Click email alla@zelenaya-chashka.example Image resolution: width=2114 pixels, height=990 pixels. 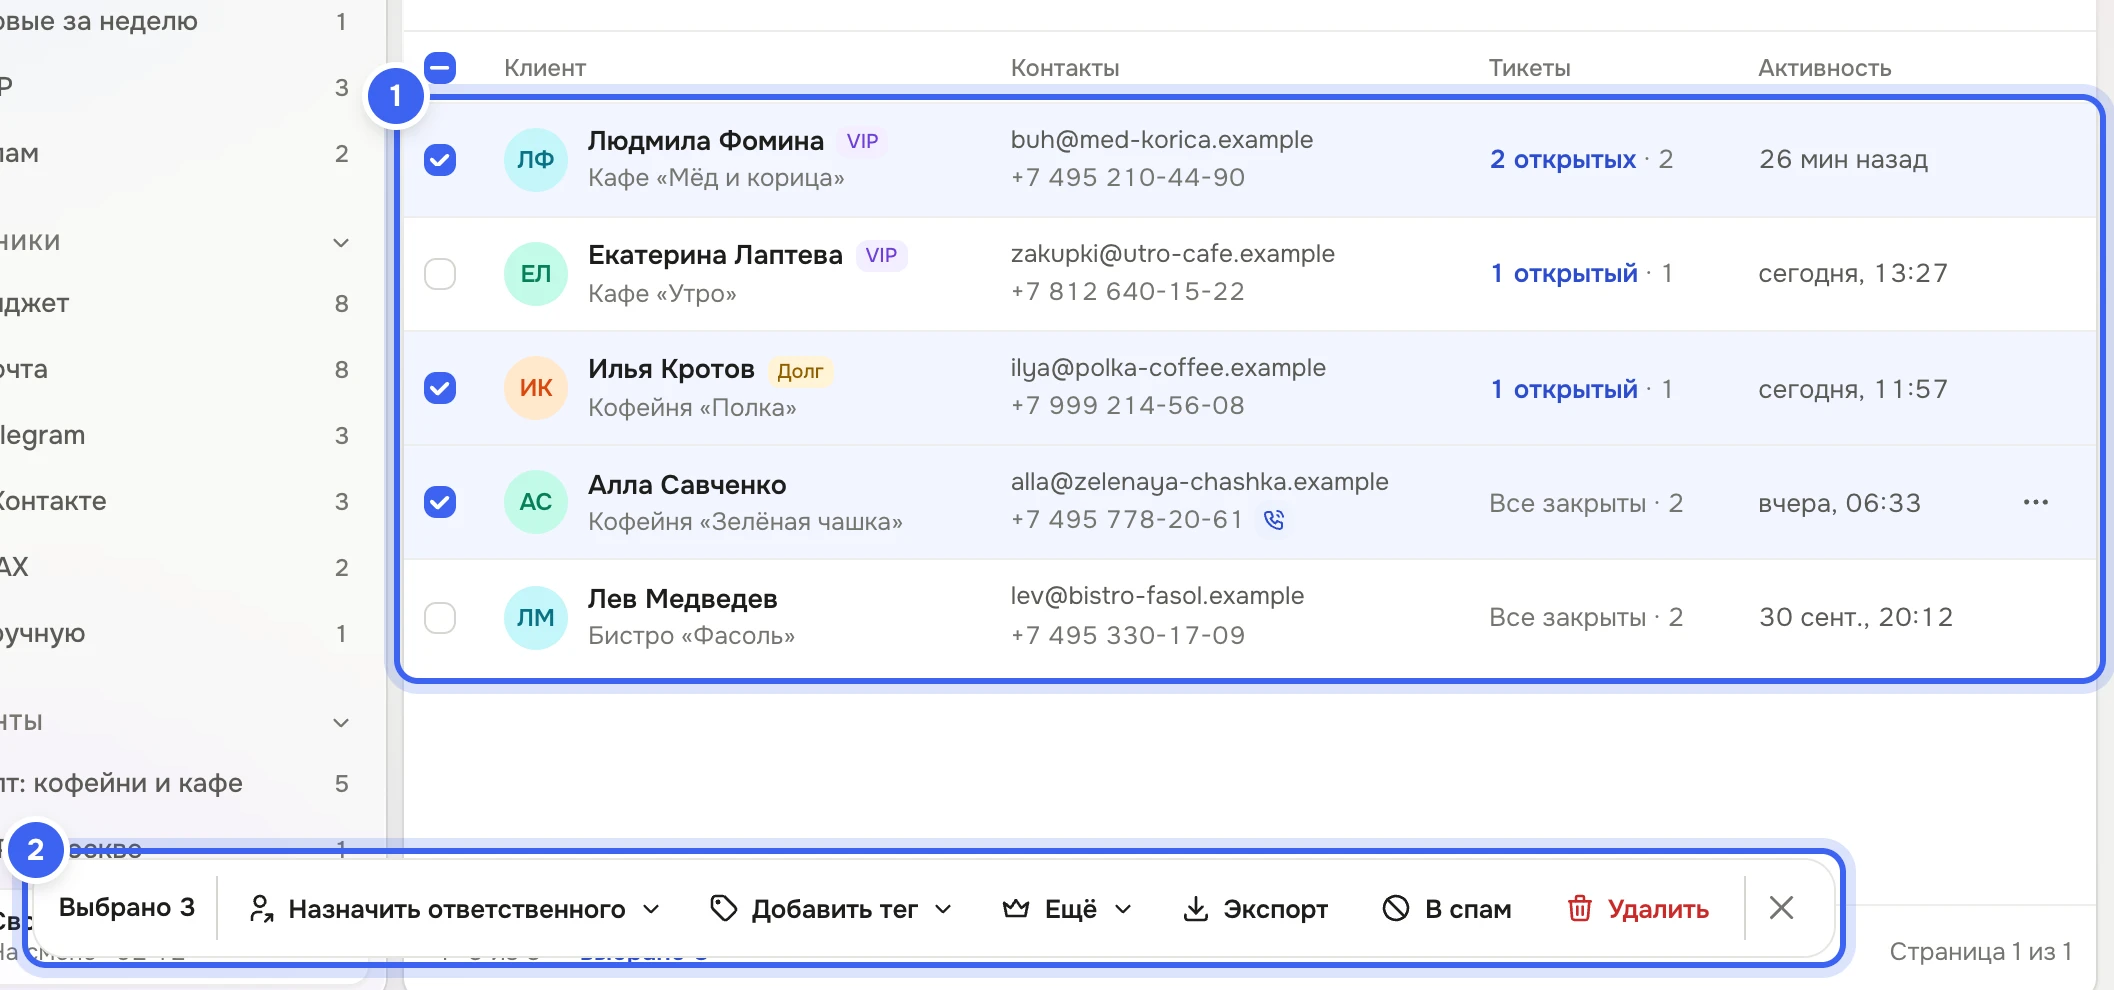point(1200,482)
